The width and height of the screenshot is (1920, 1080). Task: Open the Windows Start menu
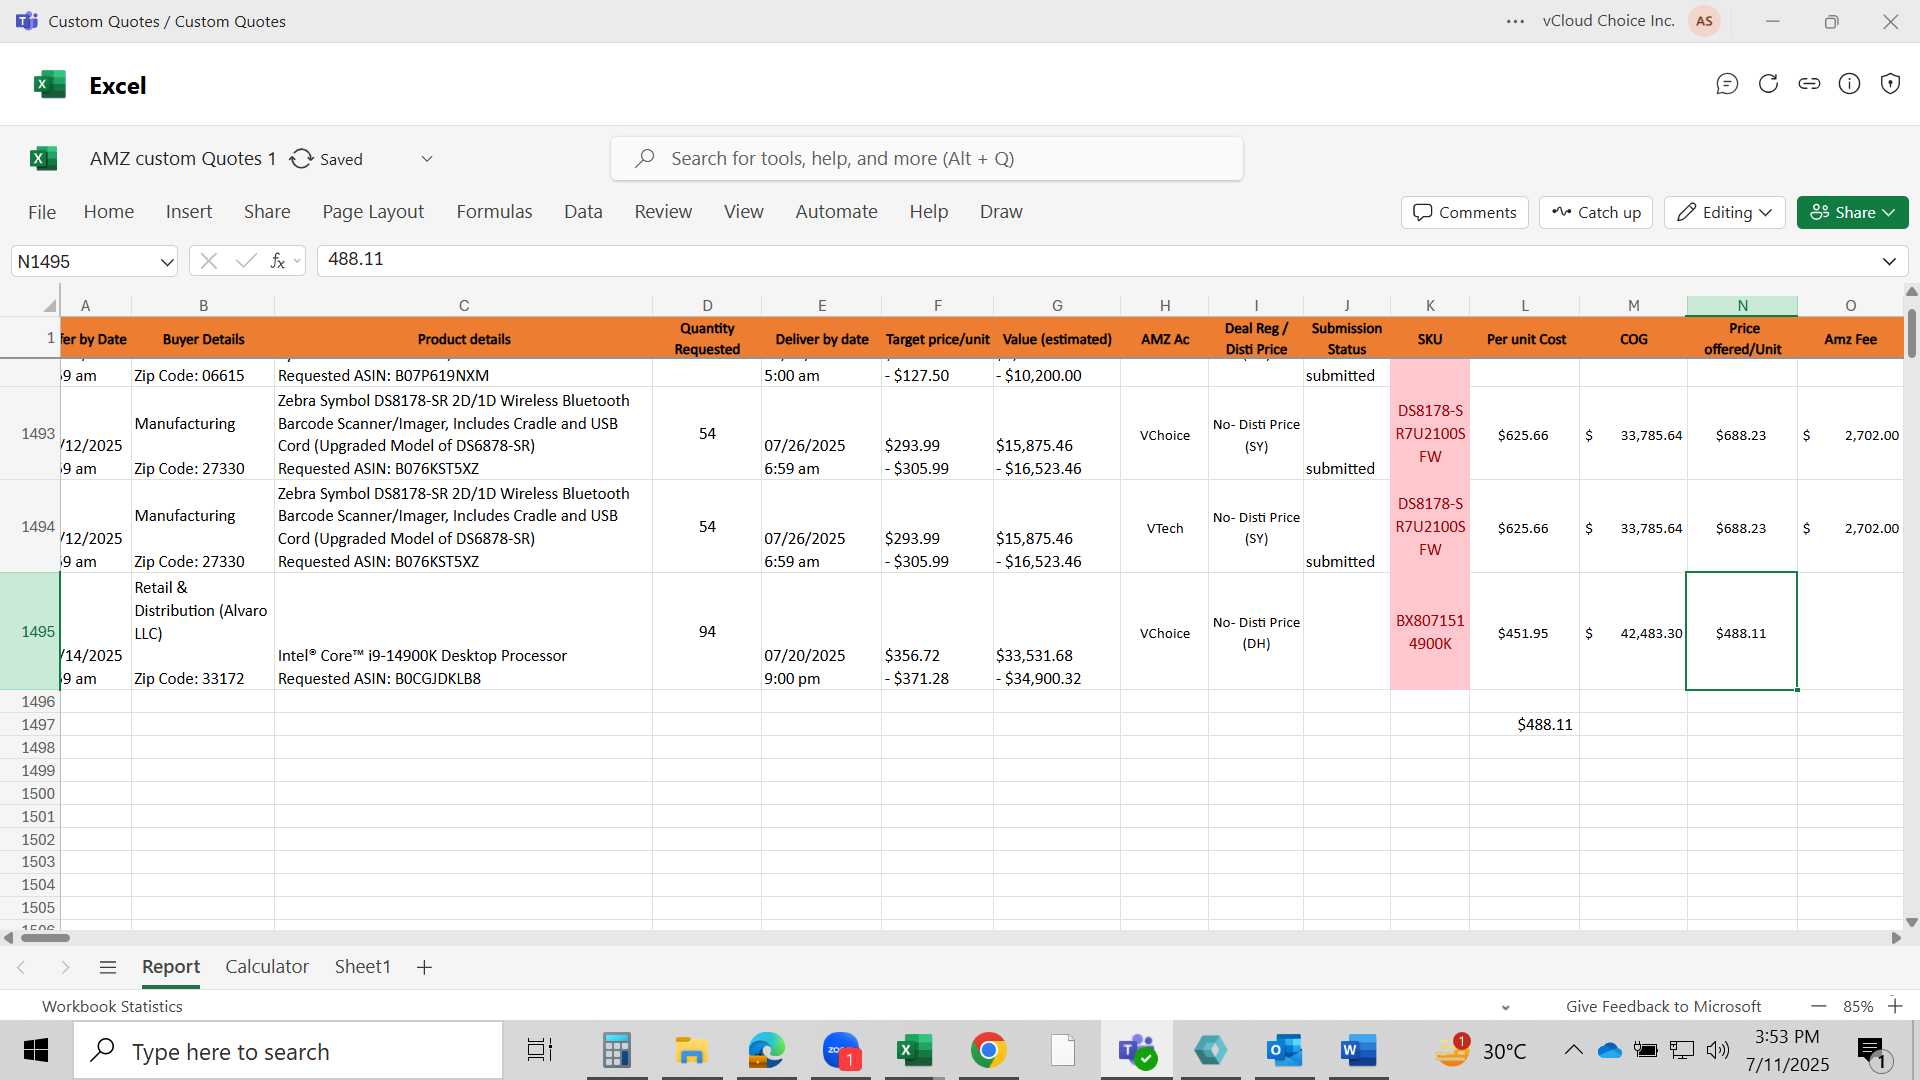(36, 1051)
